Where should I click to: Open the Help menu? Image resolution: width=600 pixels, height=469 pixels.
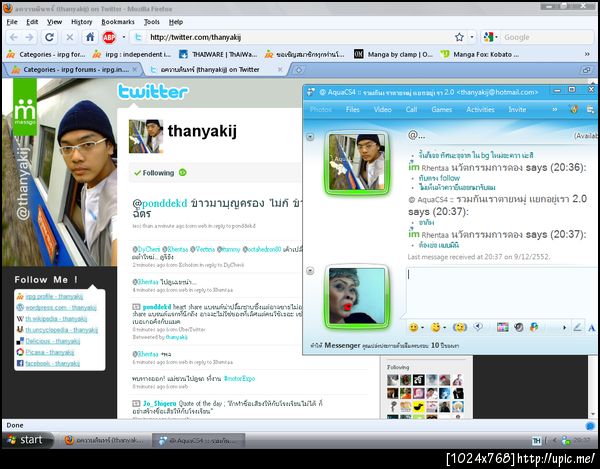[x=176, y=22]
